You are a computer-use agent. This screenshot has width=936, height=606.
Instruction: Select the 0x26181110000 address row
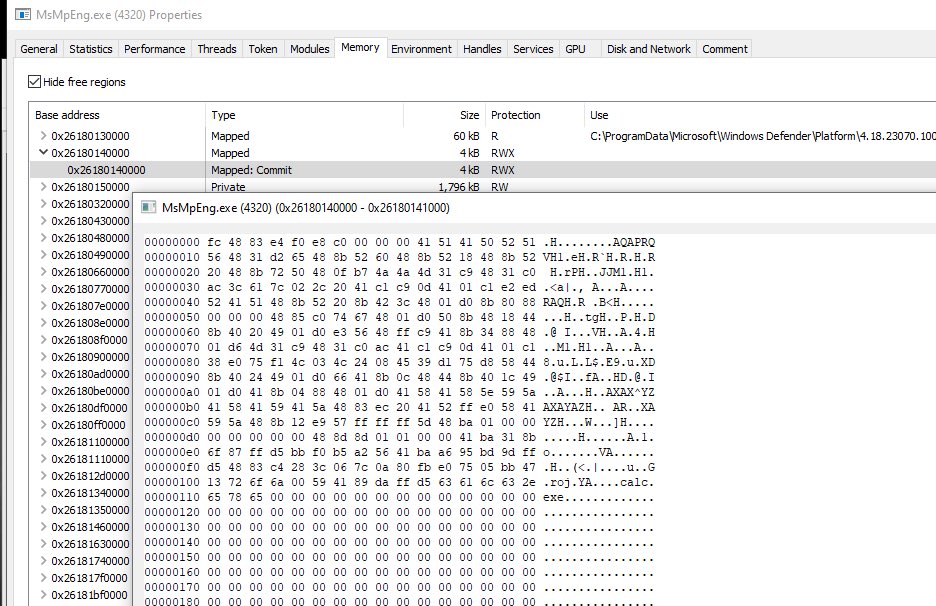pos(90,459)
